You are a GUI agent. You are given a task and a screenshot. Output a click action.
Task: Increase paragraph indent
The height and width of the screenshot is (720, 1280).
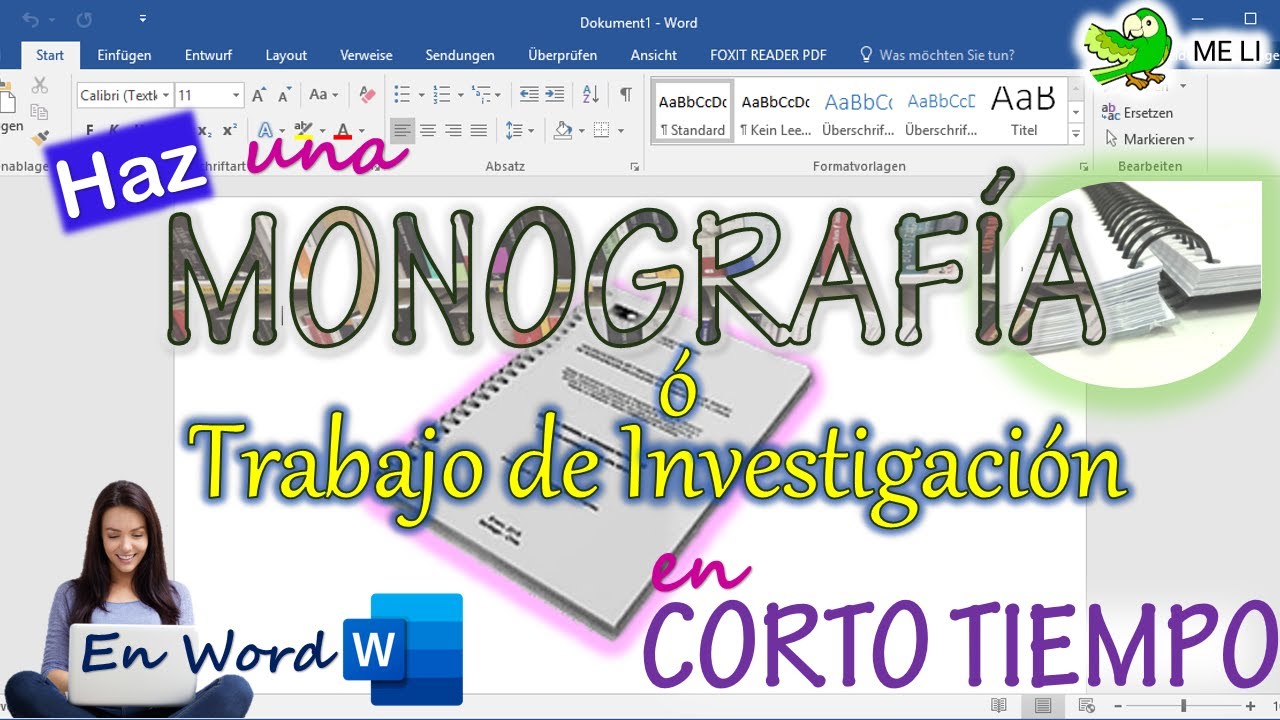(554, 95)
